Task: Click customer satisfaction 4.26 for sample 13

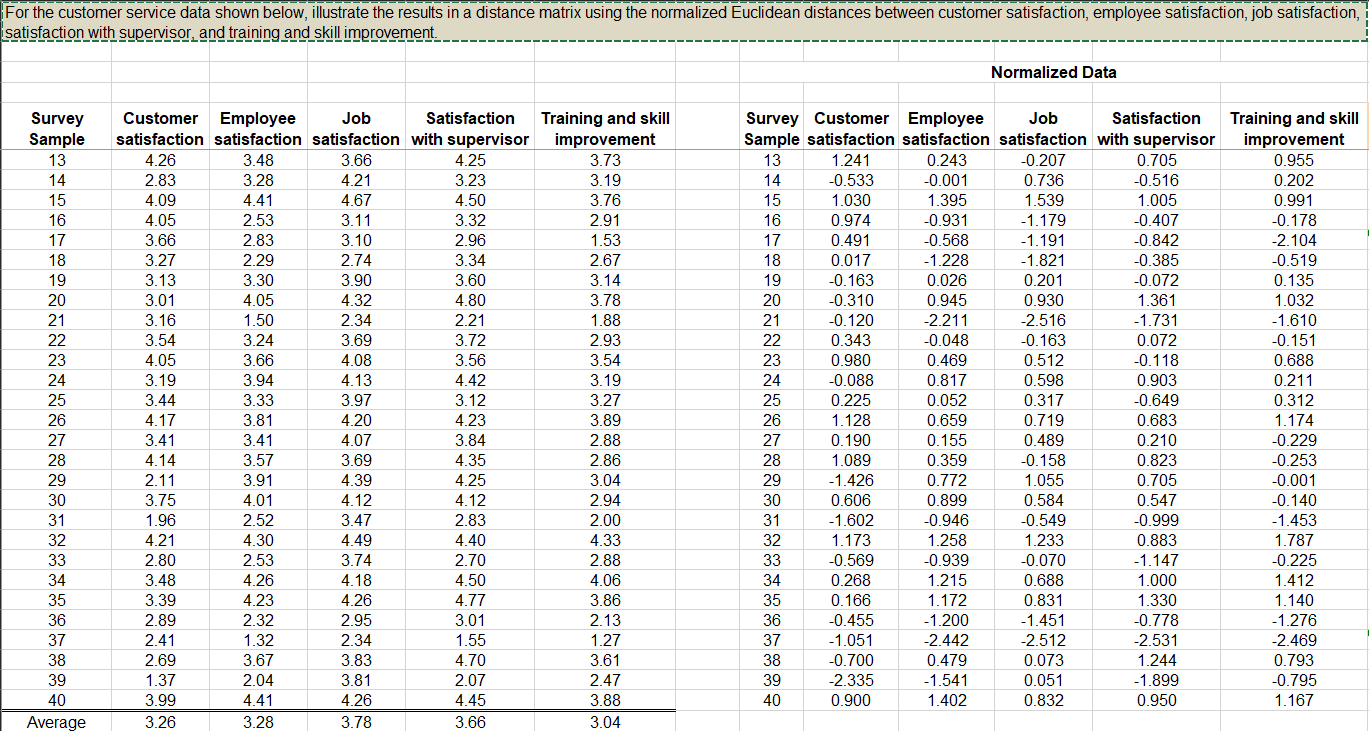Action: pyautogui.click(x=158, y=160)
